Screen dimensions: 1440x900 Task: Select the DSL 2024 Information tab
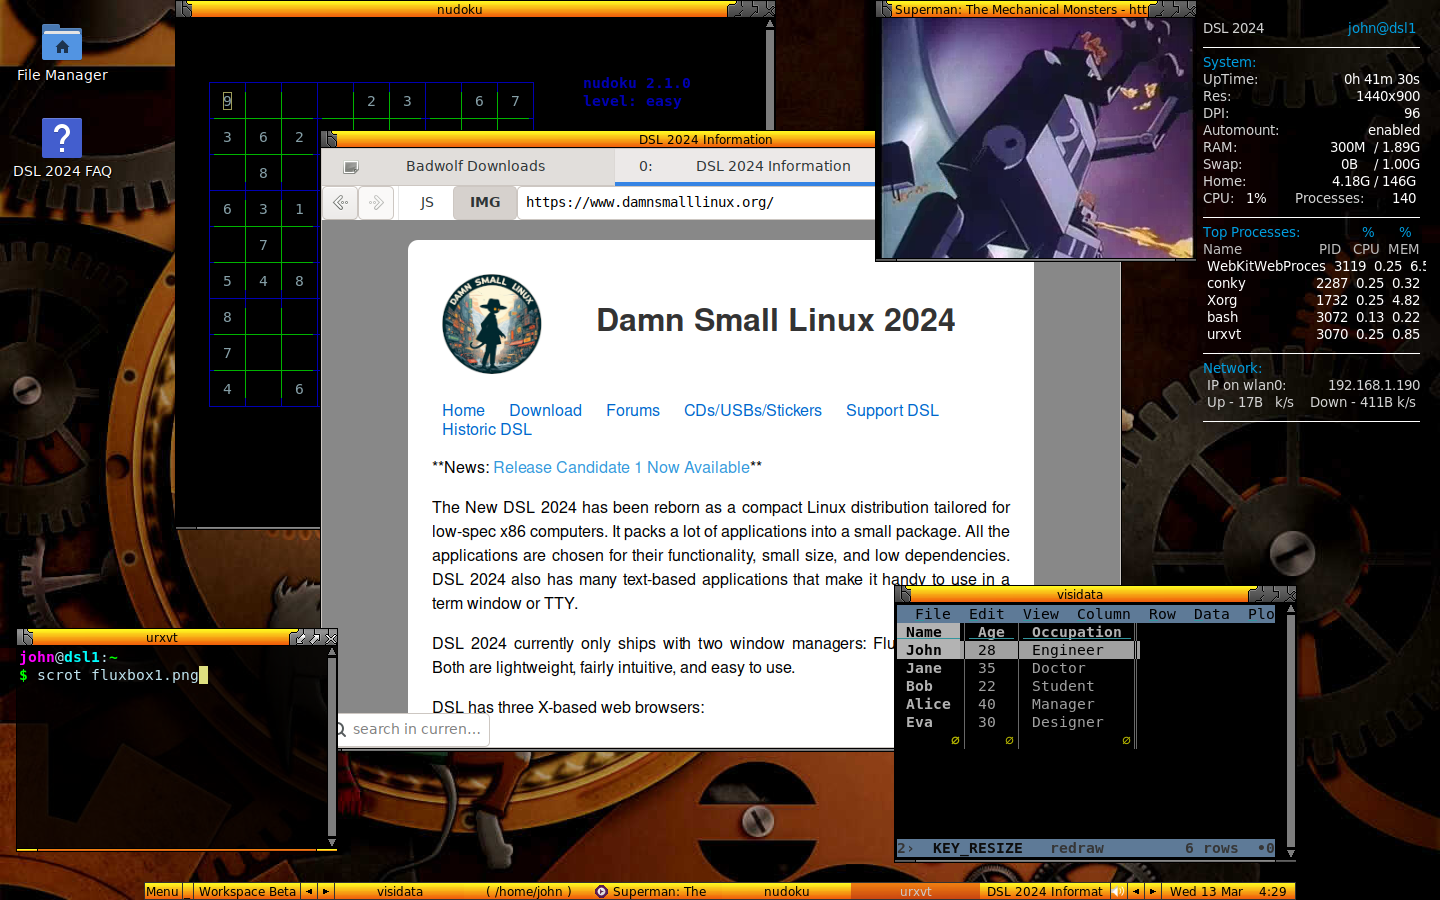click(745, 167)
